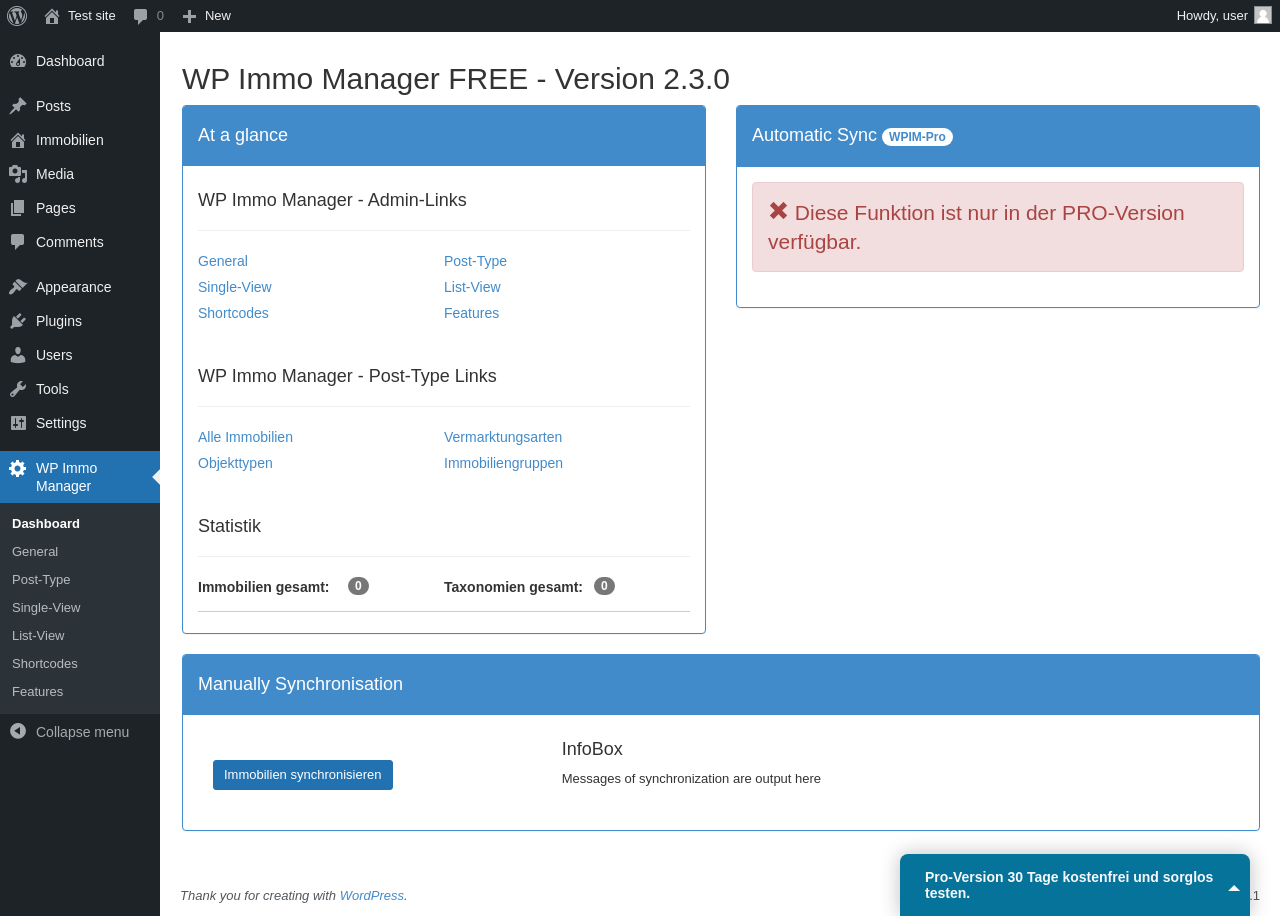
Task: Open the Media menu
Action: pyautogui.click(x=80, y=174)
